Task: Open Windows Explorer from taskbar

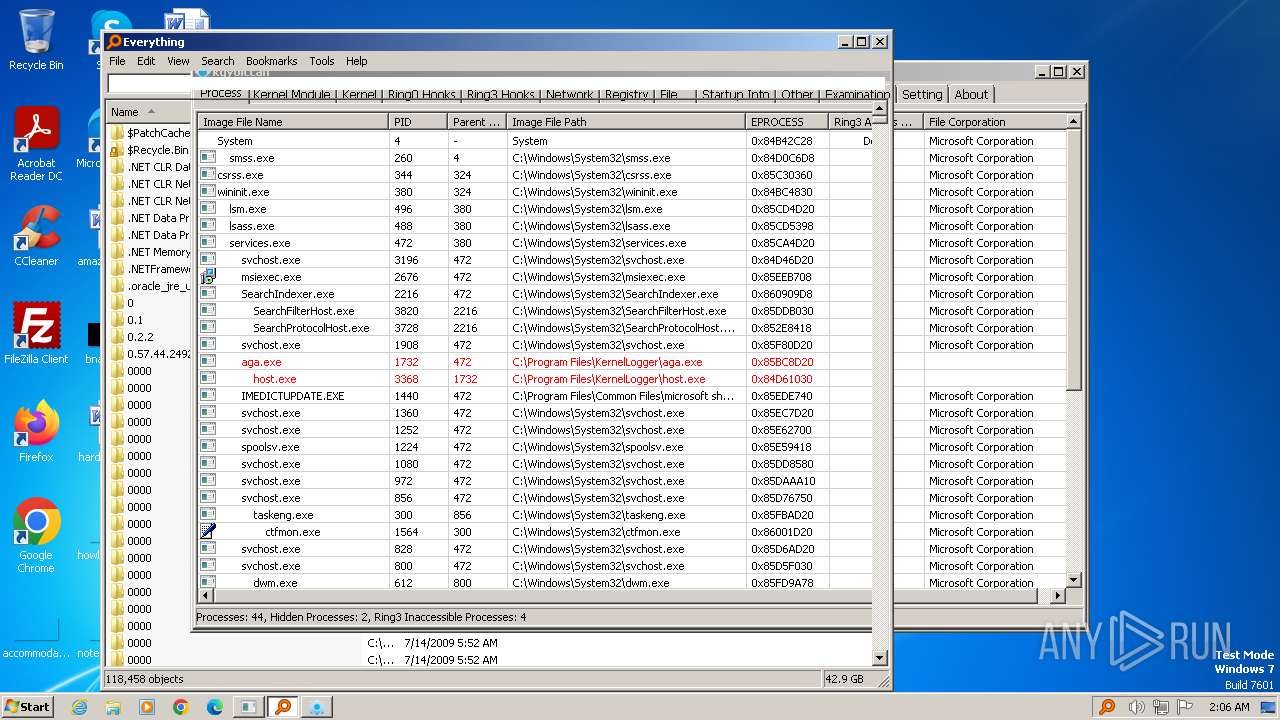Action: (x=113, y=707)
